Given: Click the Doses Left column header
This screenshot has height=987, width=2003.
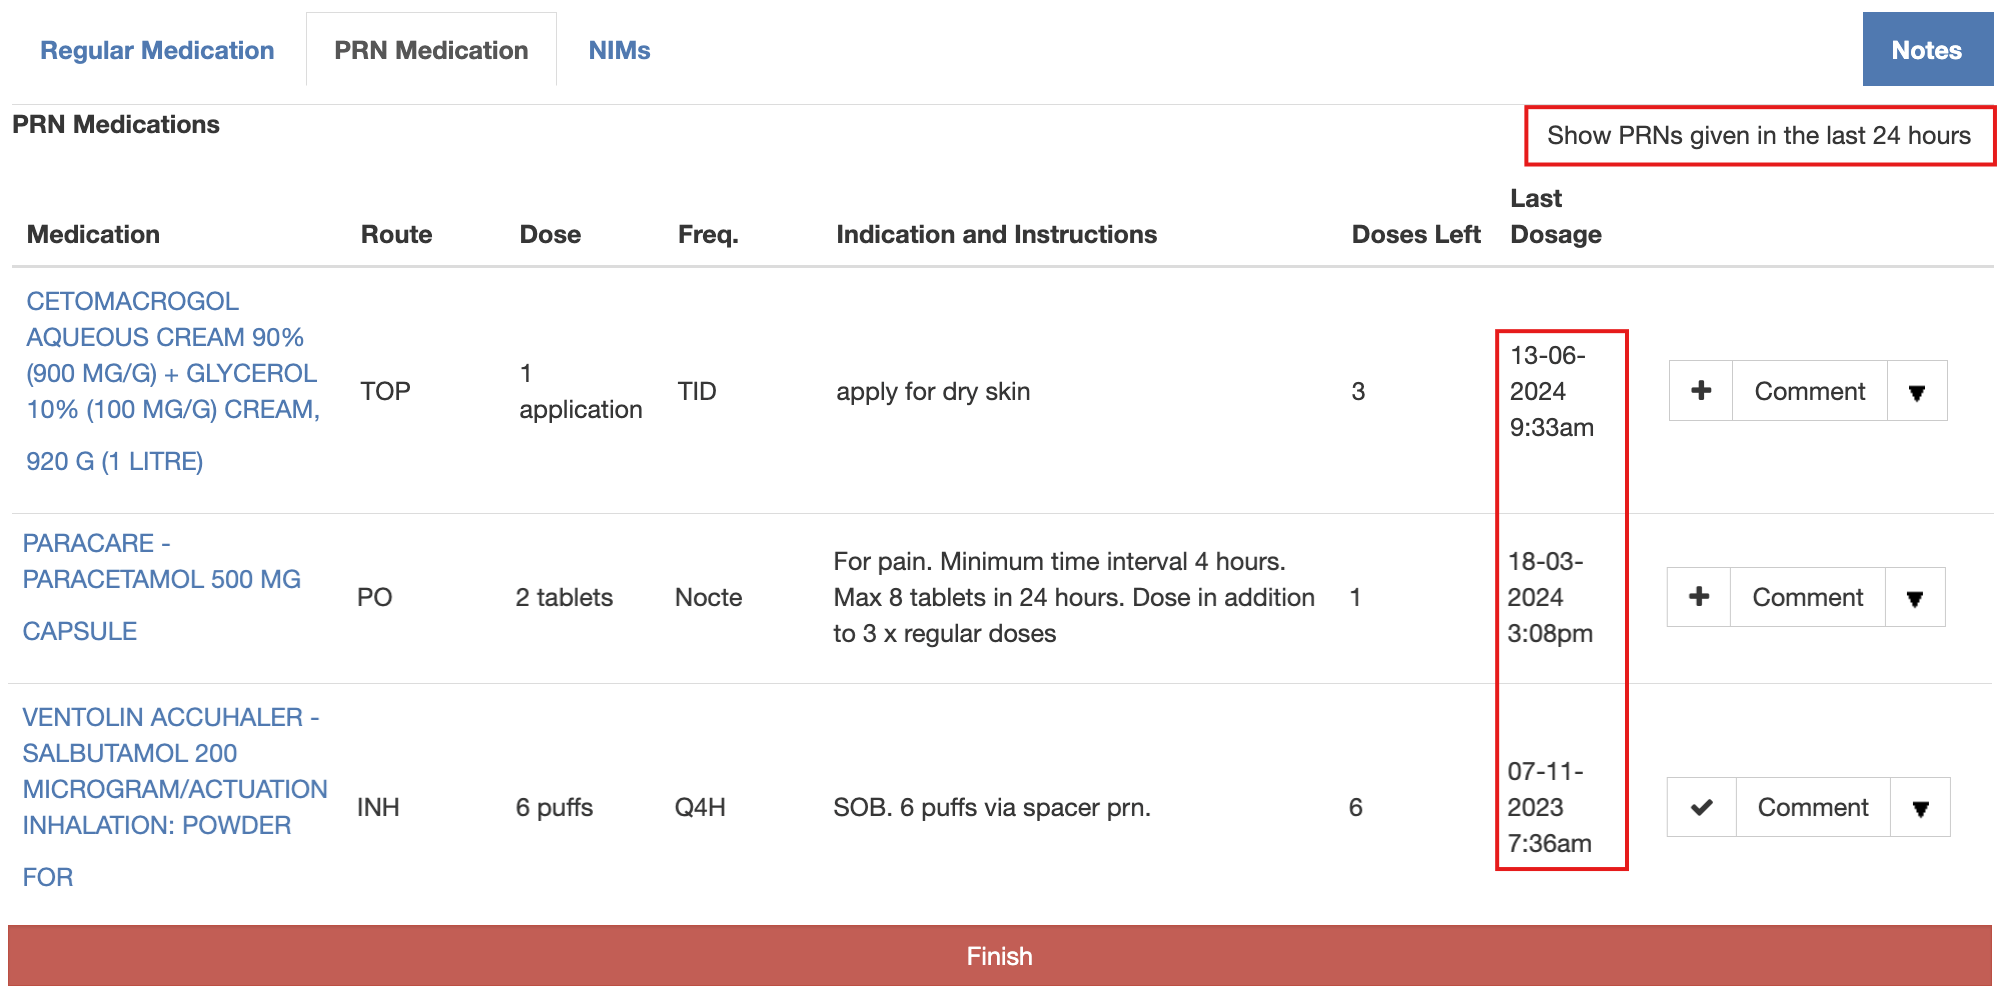Looking at the screenshot, I should click(1415, 234).
